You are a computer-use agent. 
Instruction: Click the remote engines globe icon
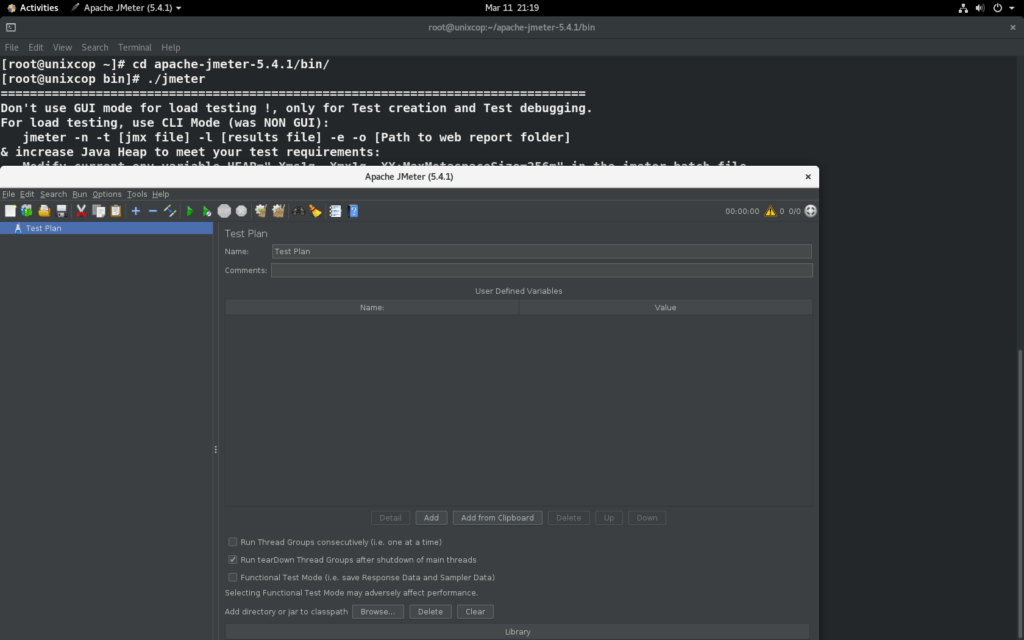click(x=810, y=211)
